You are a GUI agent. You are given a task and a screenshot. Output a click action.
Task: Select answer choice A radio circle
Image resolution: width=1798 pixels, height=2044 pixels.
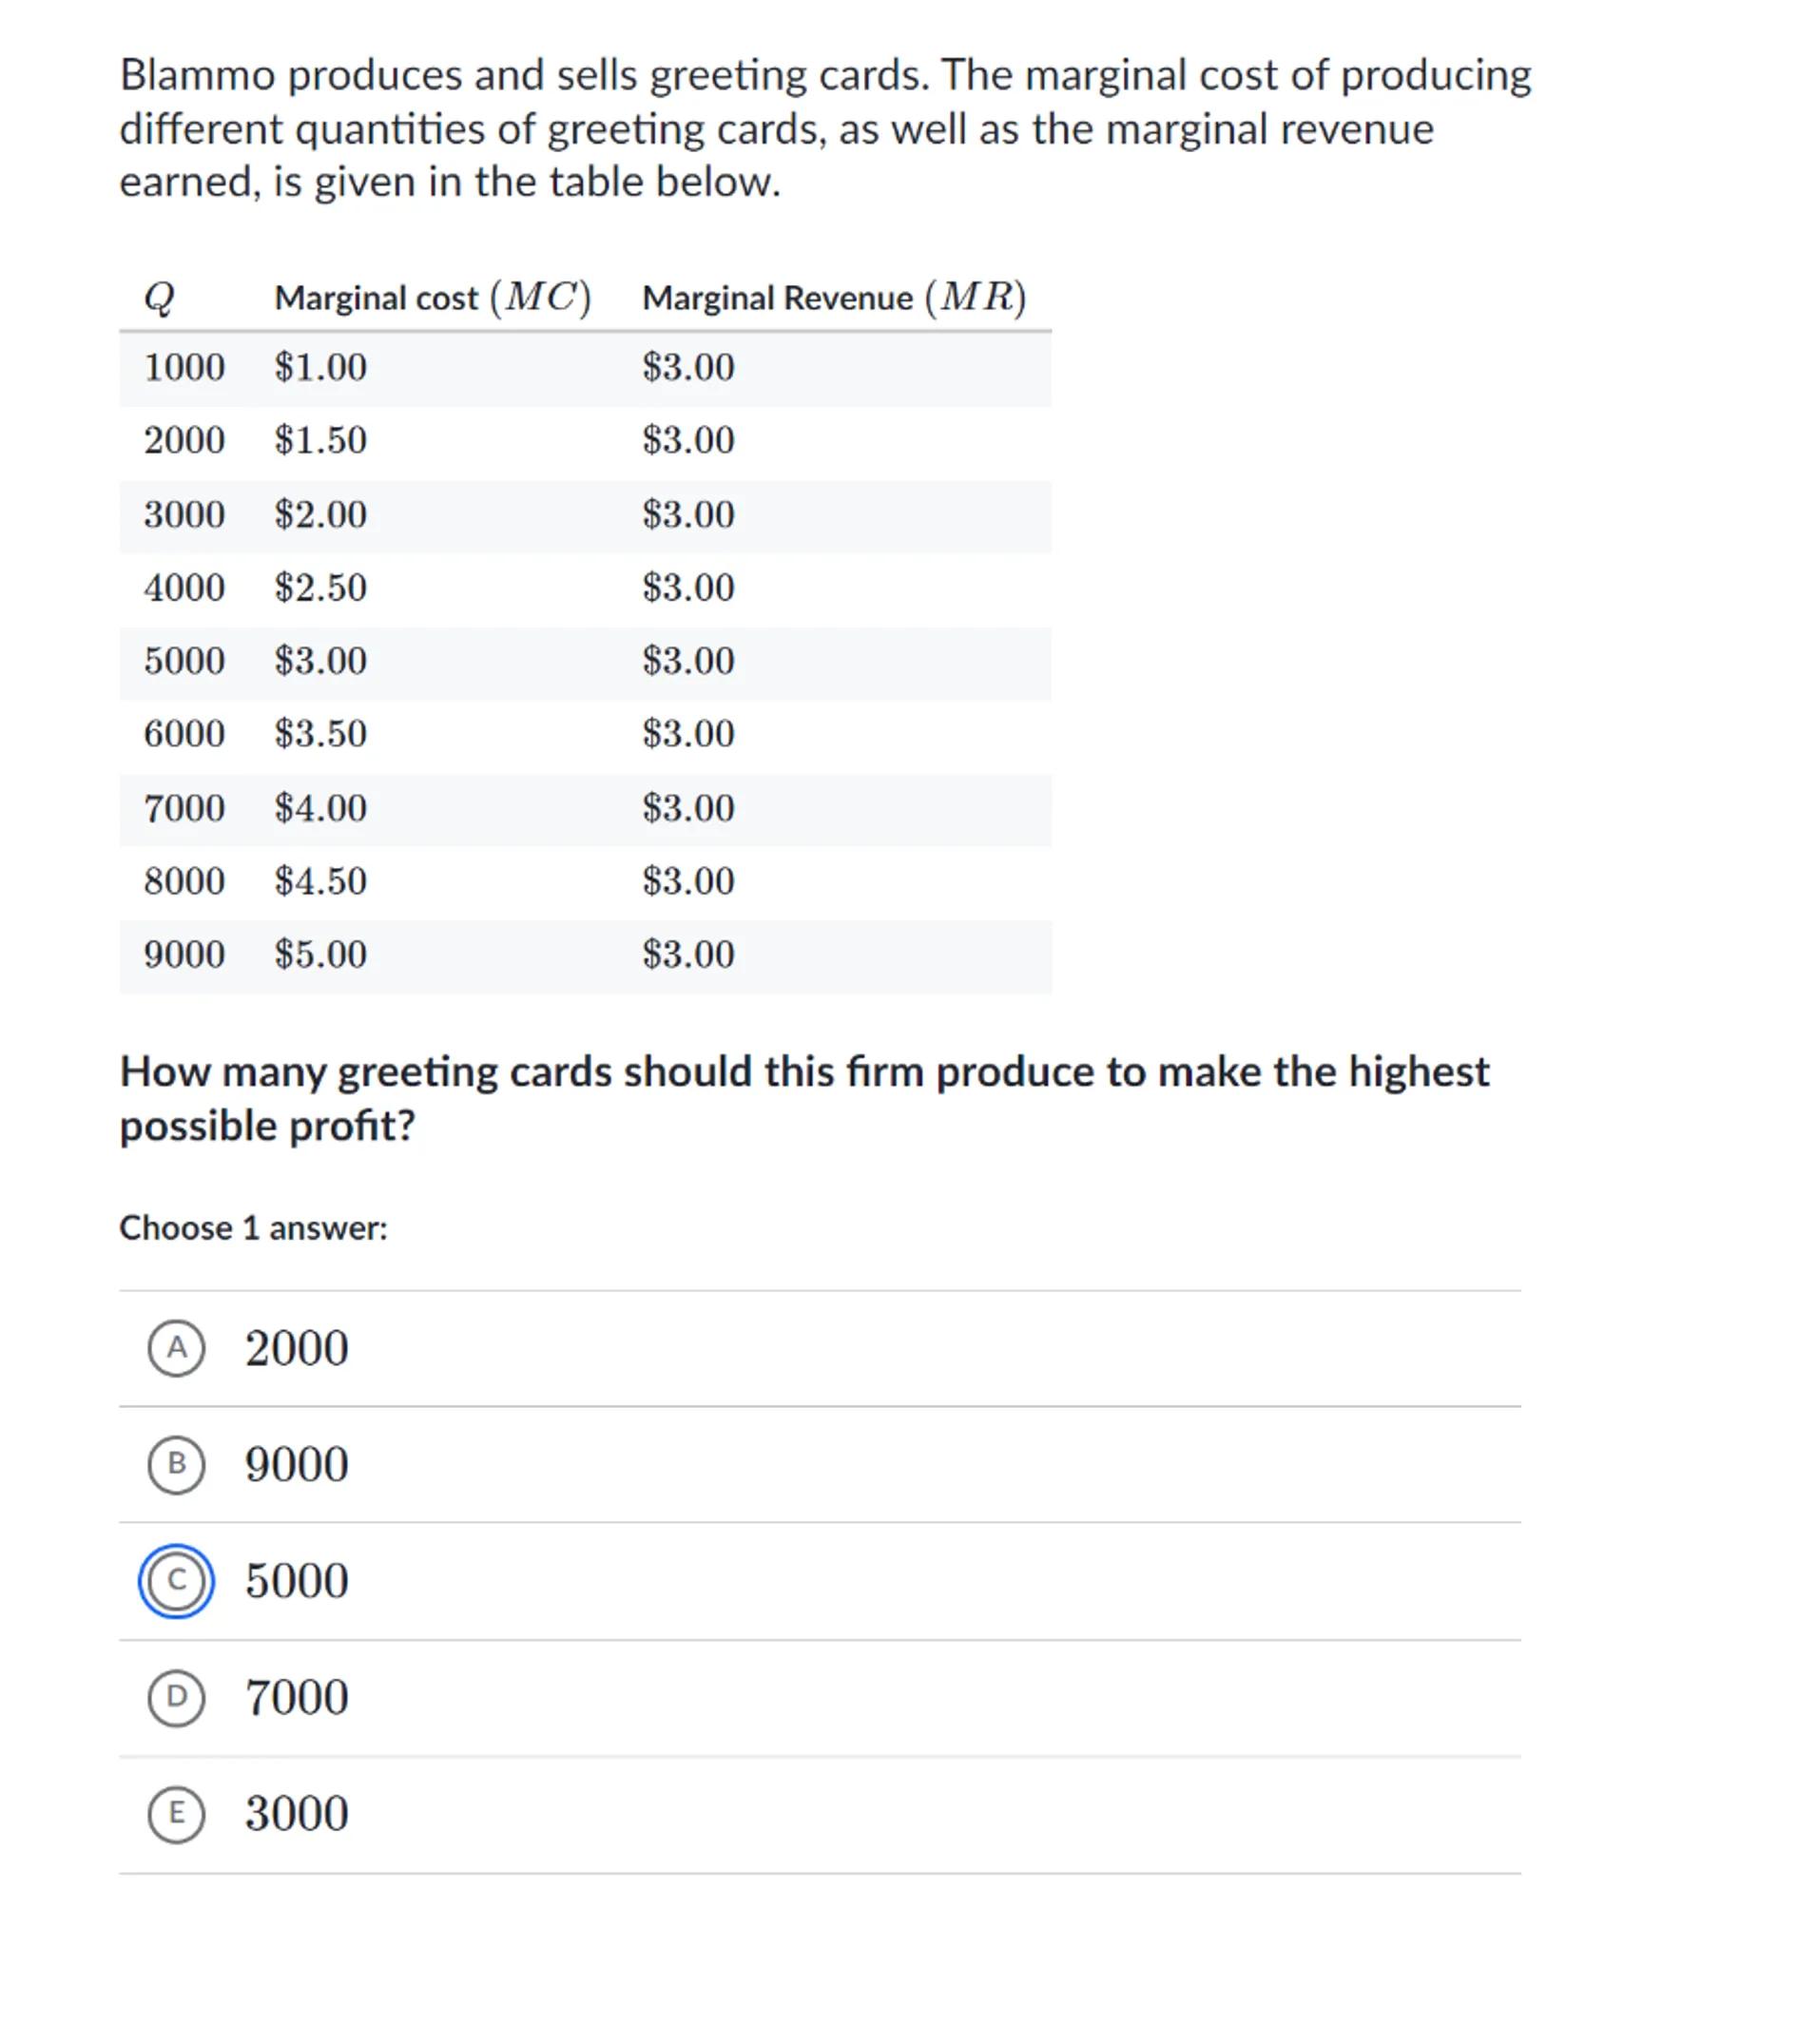(x=176, y=1348)
